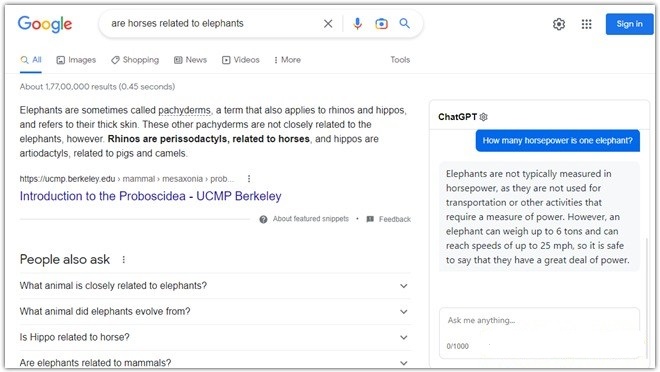The image size is (660, 372).
Task: Click 'About 1,77,00,000 results' count text
Action: click(97, 87)
